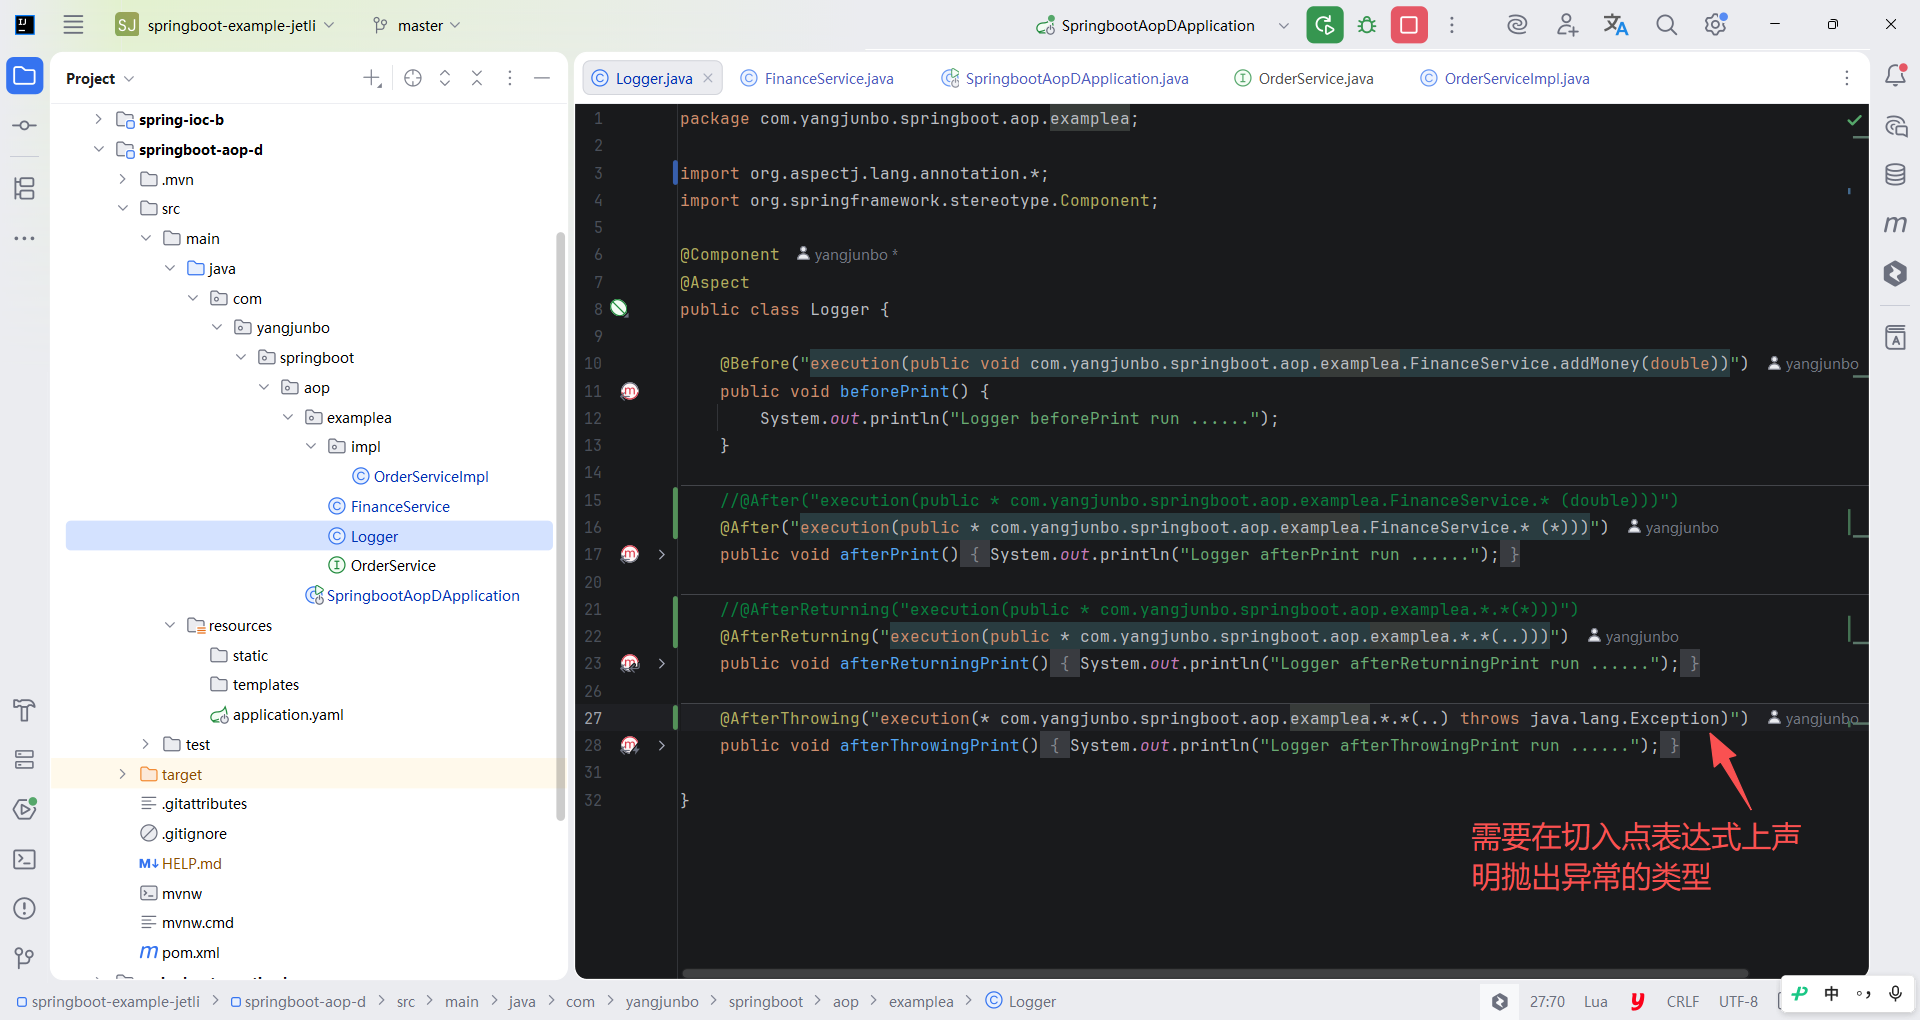The height and width of the screenshot is (1020, 1920).
Task: Click new file plus icon in Project panel
Action: point(372,78)
